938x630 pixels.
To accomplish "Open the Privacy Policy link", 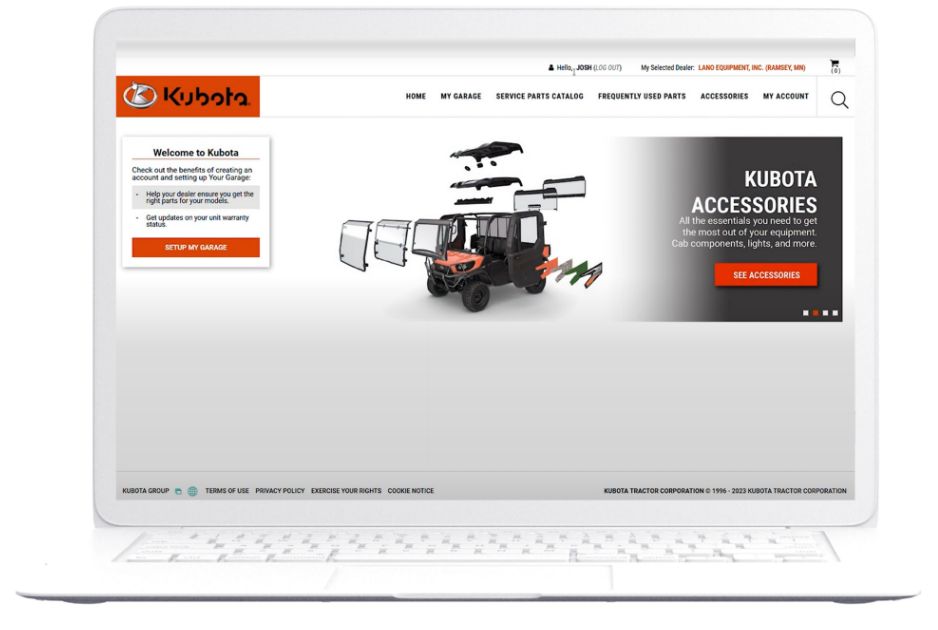I will pyautogui.click(x=280, y=491).
